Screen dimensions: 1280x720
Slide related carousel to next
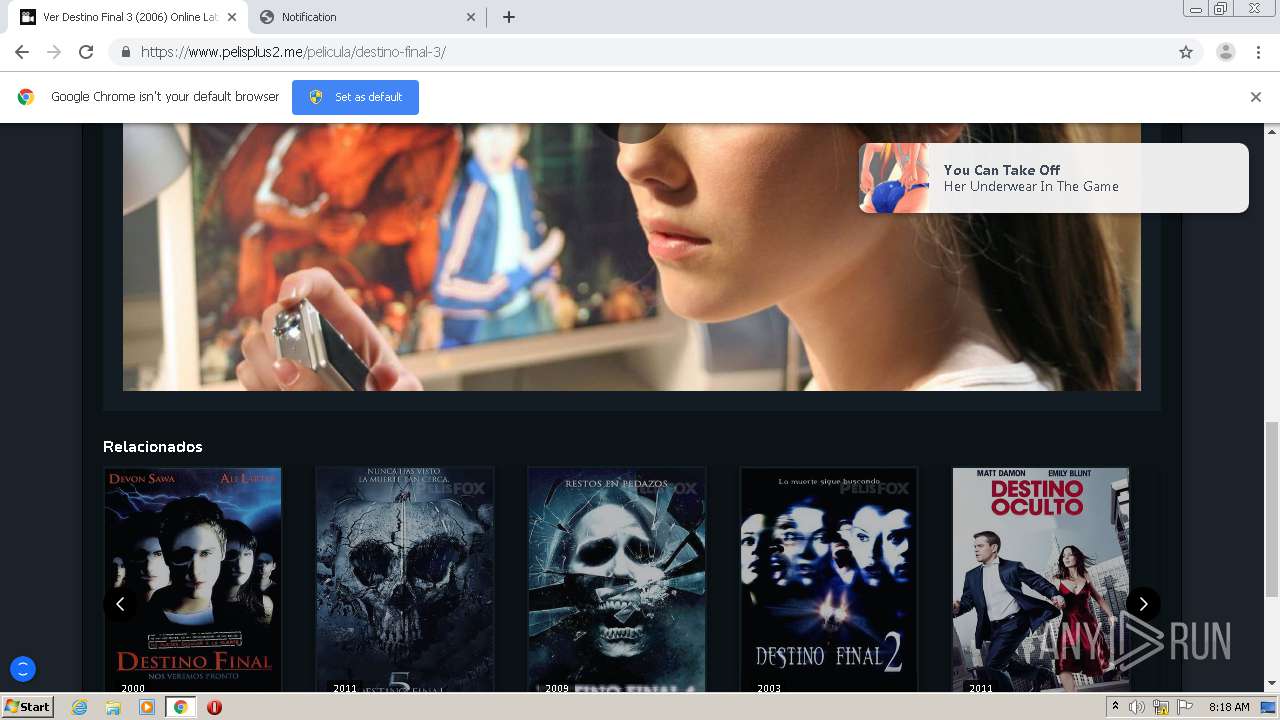click(x=1143, y=604)
